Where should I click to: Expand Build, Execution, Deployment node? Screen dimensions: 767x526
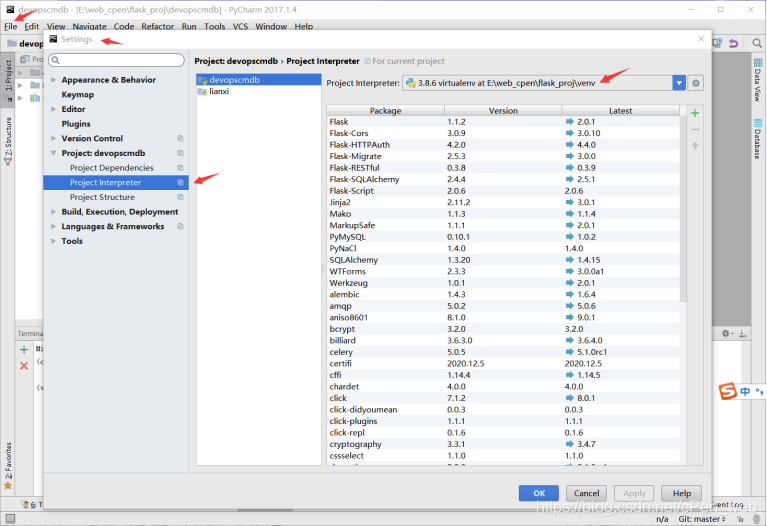click(x=54, y=212)
